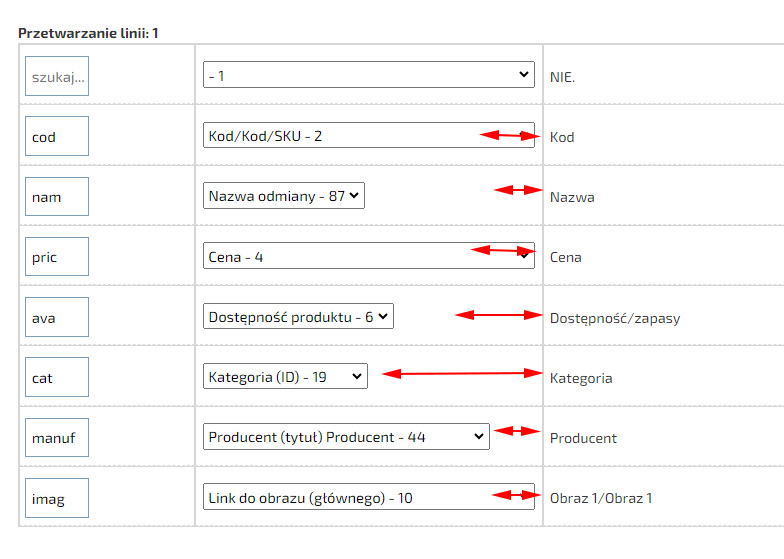Image resolution: width=784 pixels, height=559 pixels.
Task: Click the "szukaj..." search input field
Action: [57, 76]
